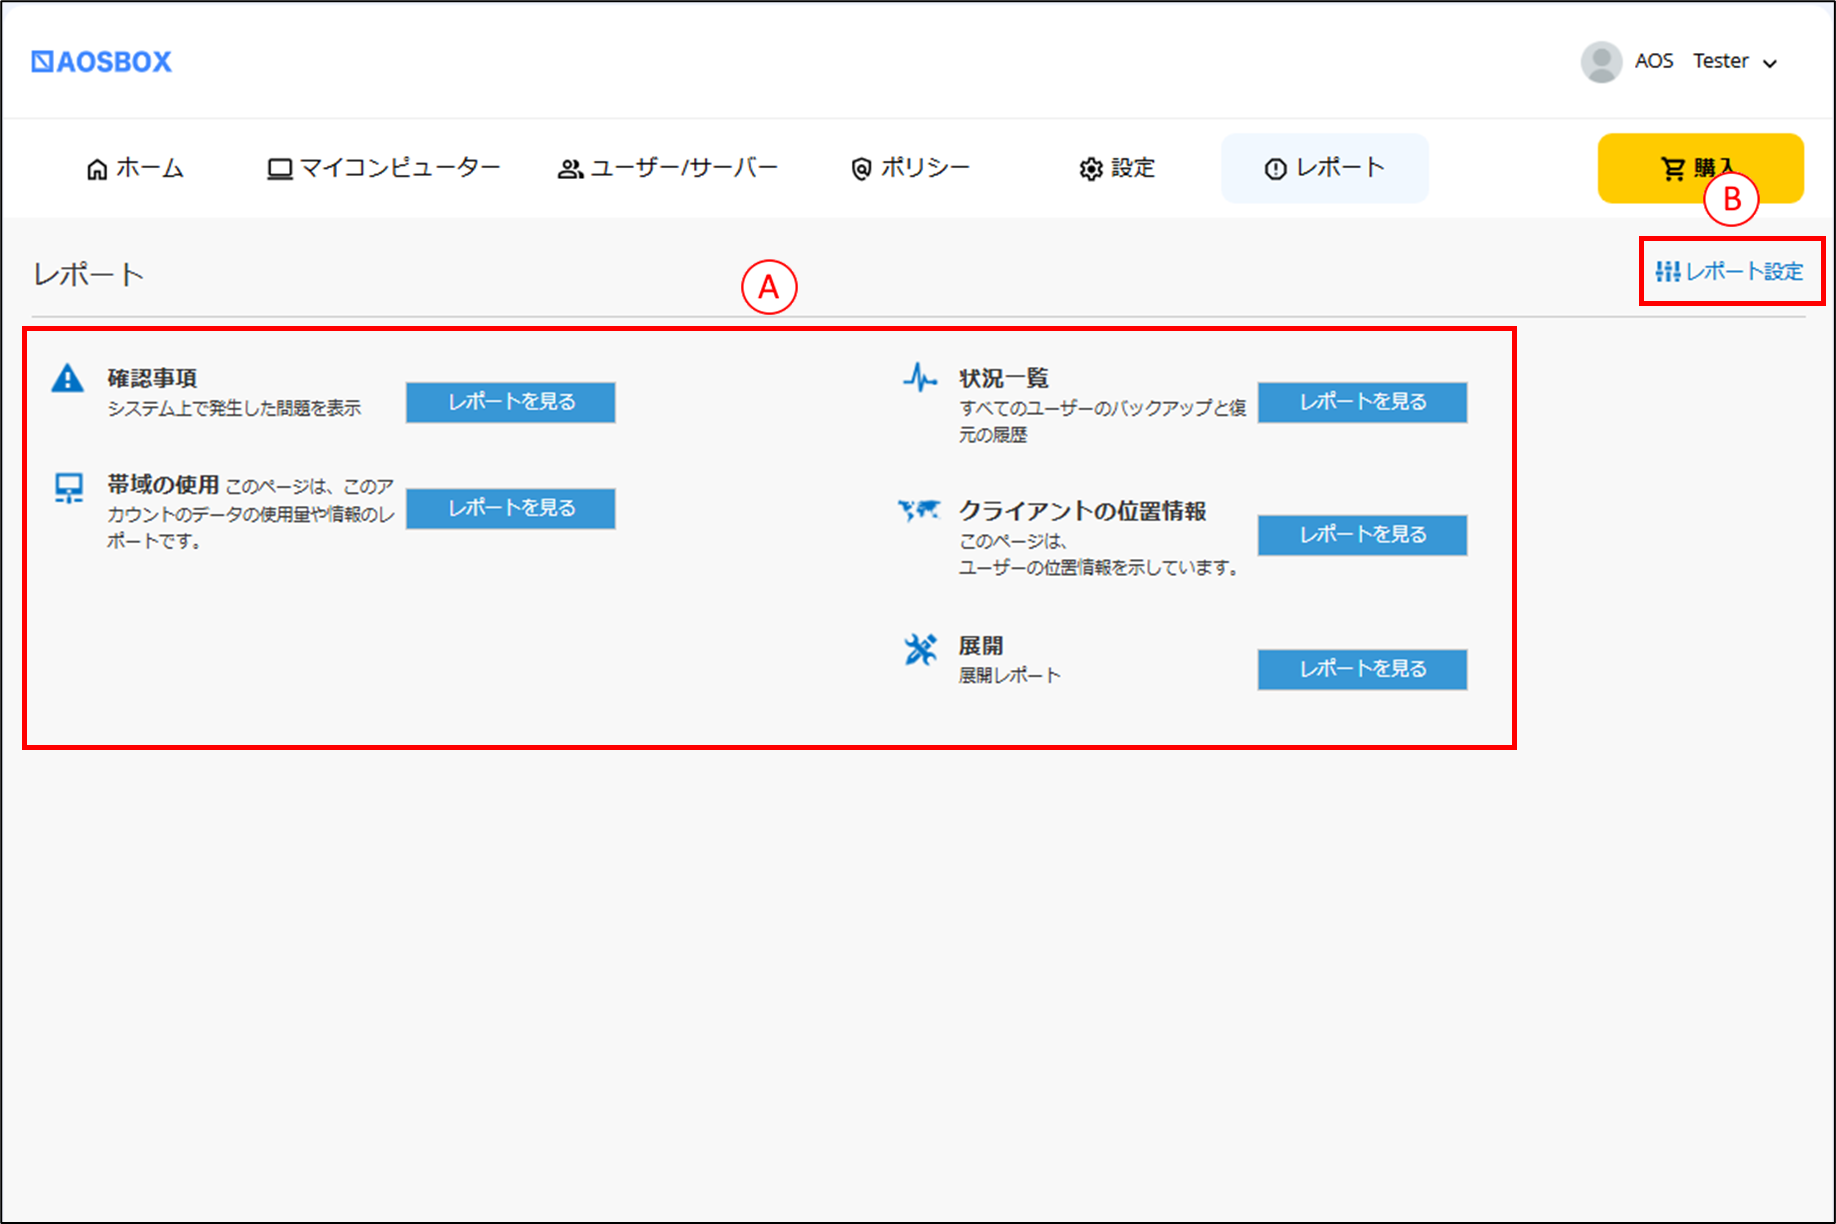Click the home icon in navigation
The image size is (1836, 1224).
(97, 169)
